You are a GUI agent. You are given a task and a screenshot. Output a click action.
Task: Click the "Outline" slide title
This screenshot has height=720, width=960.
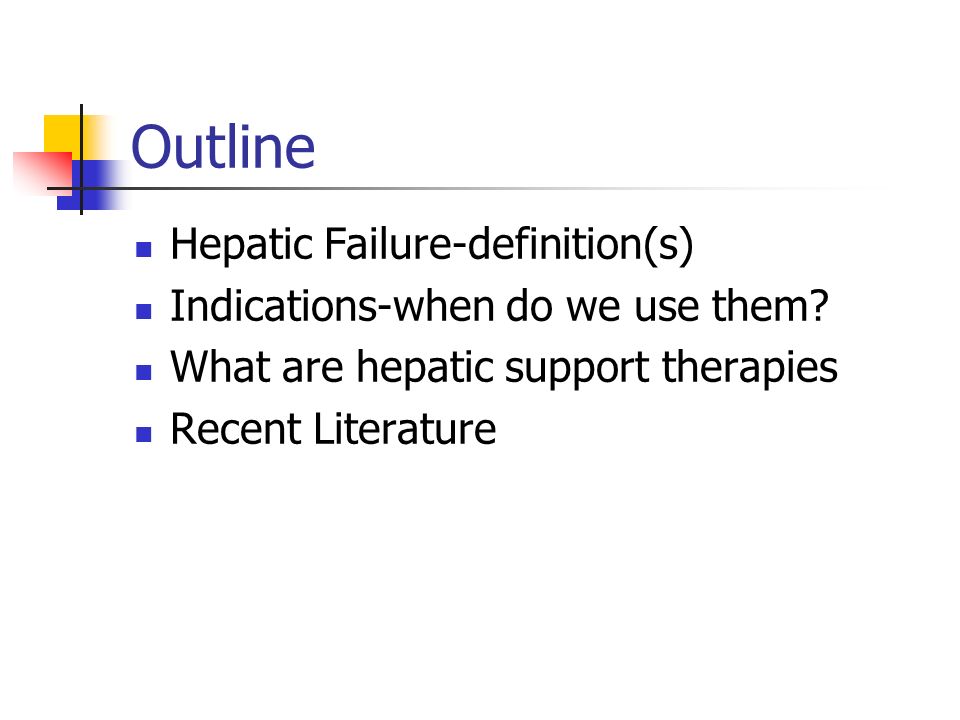point(223,147)
